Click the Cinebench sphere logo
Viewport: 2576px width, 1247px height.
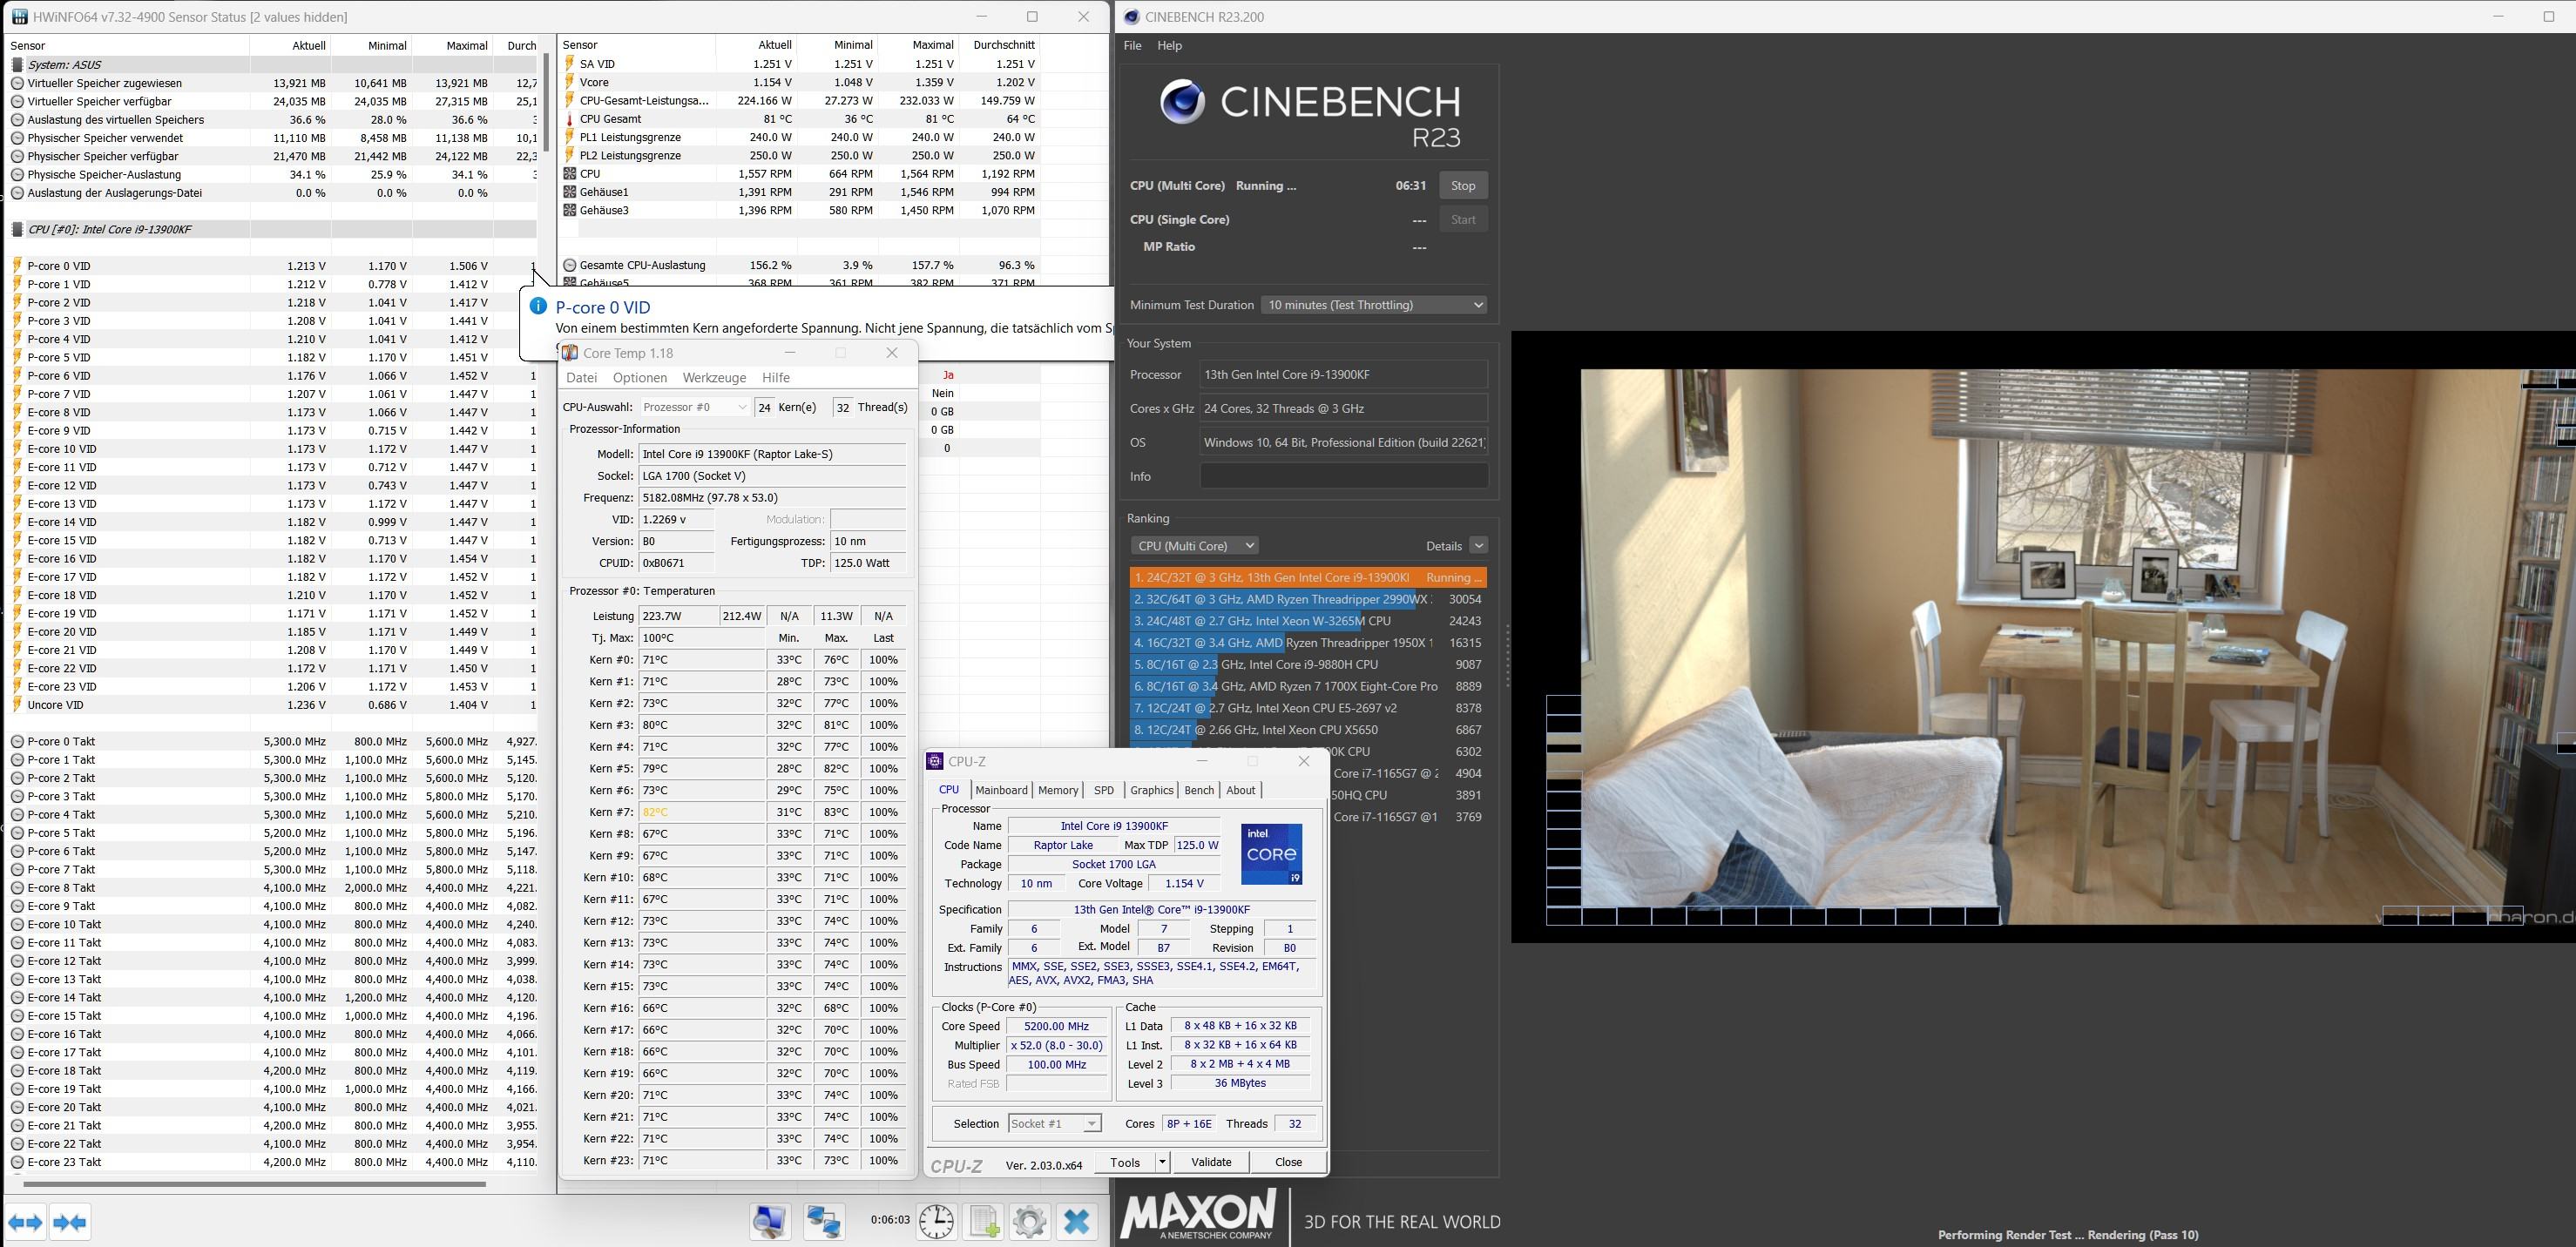coord(1182,102)
